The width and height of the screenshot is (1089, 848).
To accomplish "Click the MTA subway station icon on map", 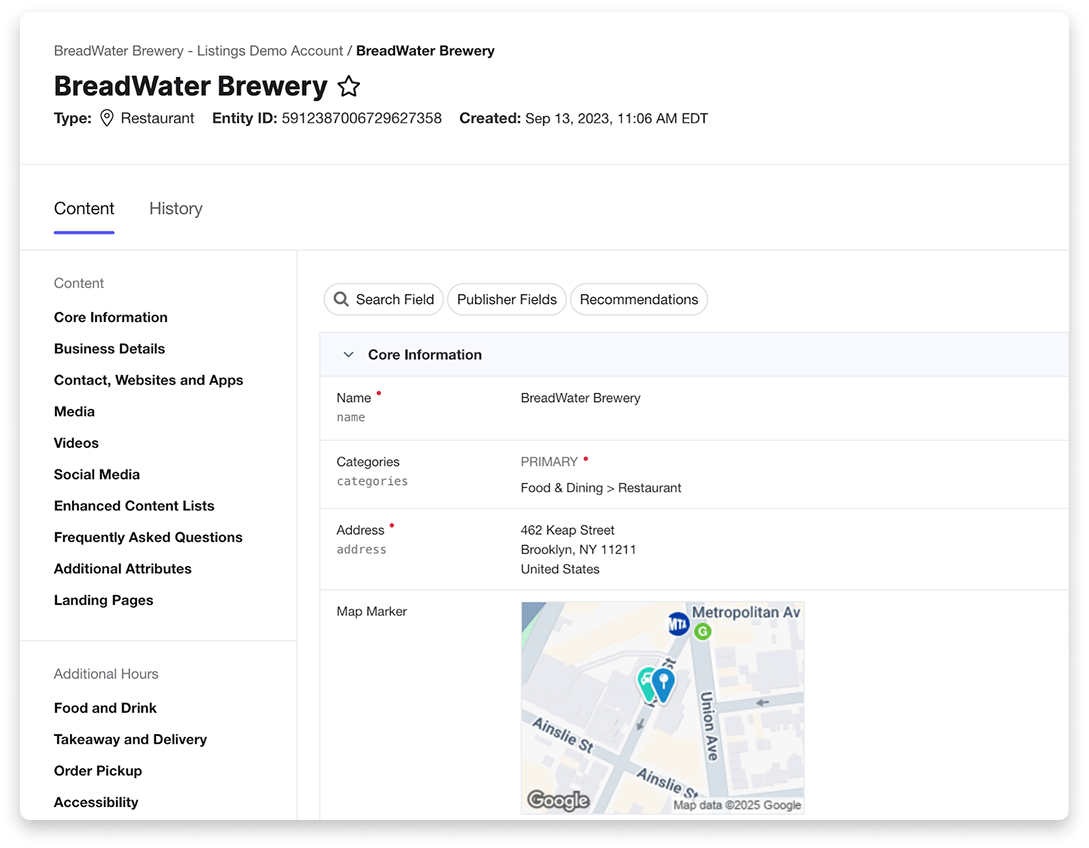I will 678,624.
